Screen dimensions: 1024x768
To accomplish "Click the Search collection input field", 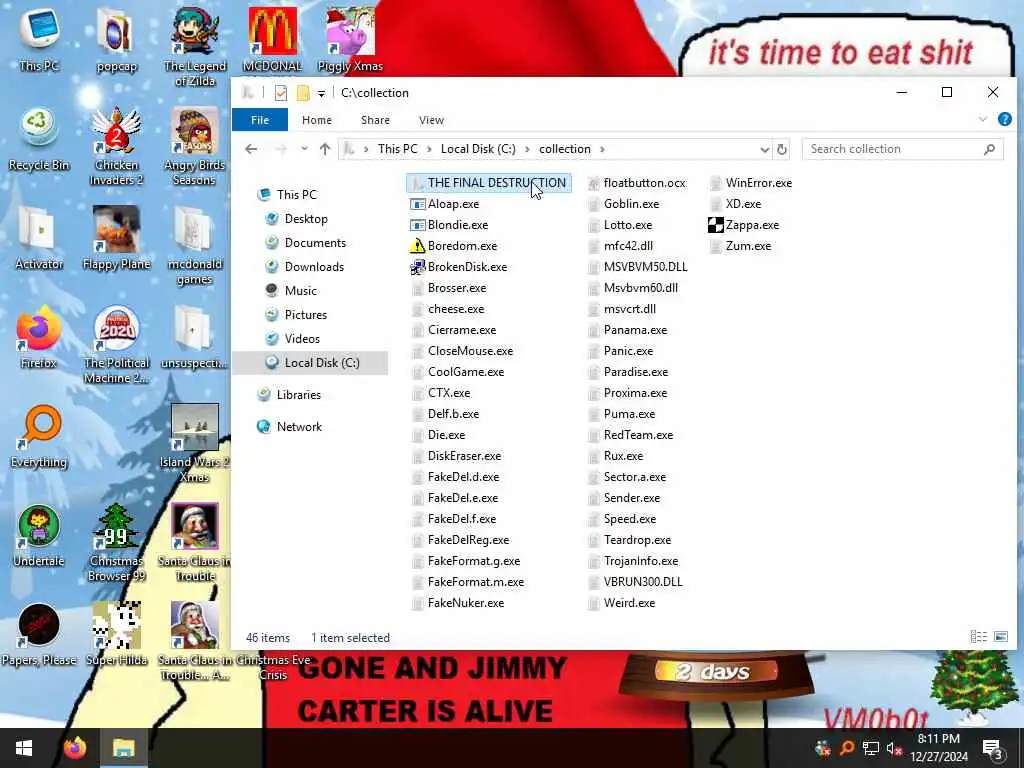I will [903, 149].
